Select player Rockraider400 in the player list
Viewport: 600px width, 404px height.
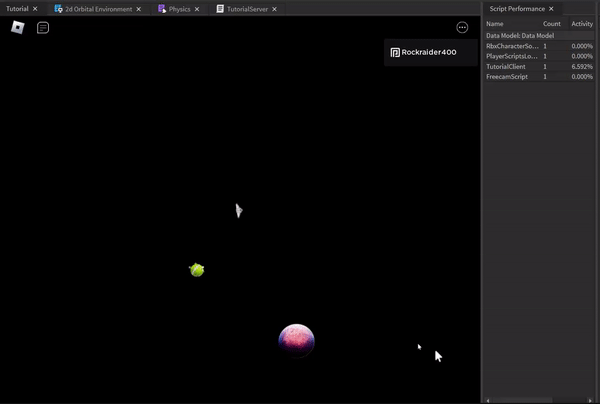[431, 52]
